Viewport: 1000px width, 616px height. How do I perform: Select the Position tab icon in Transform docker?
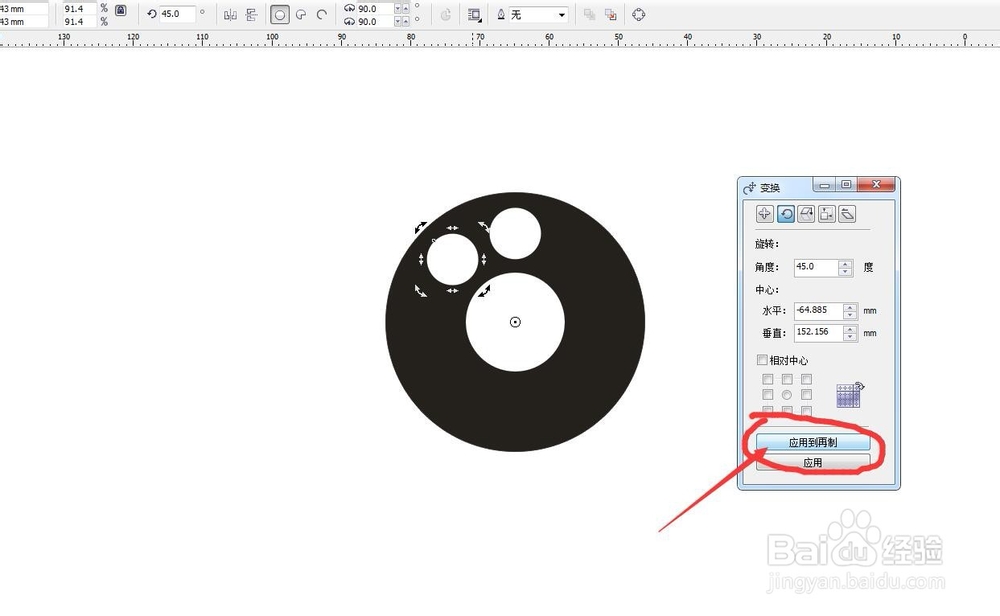[x=765, y=213]
